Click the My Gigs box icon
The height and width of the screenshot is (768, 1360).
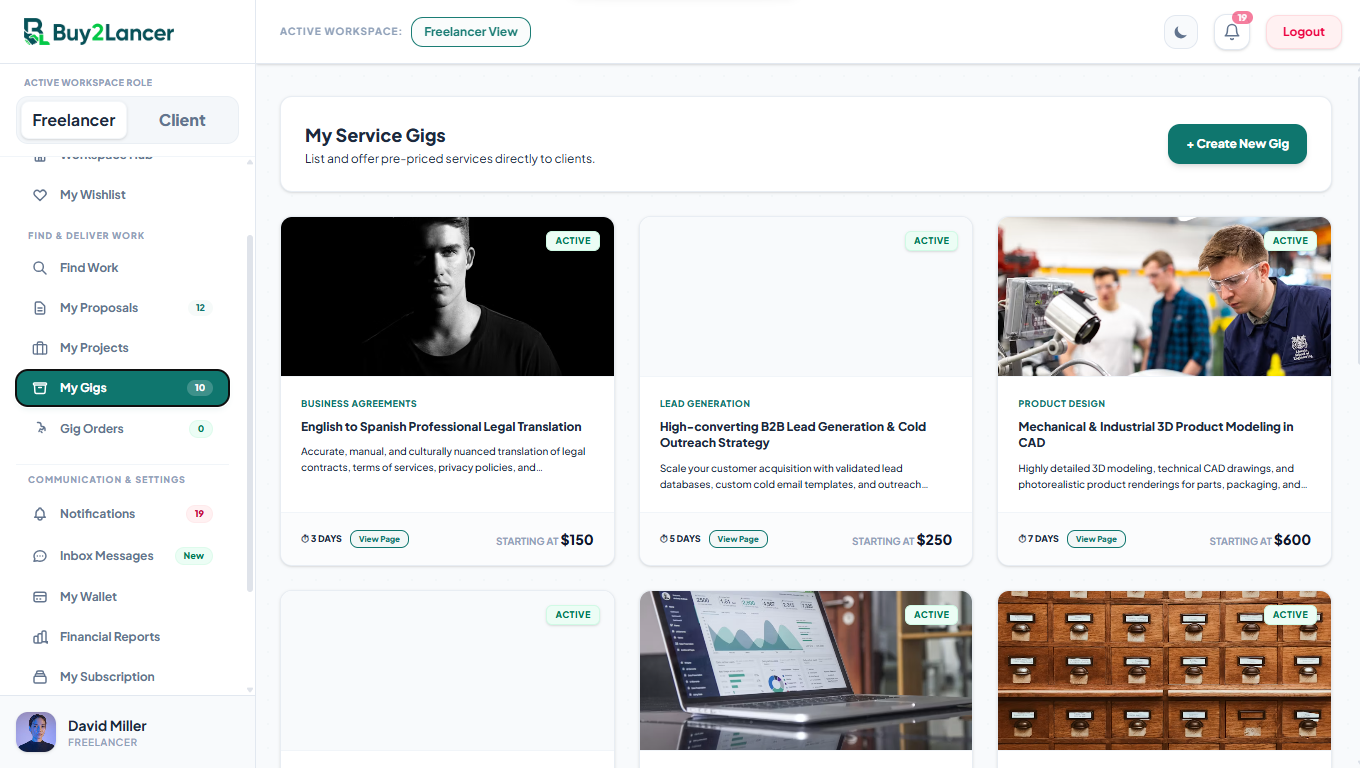(x=40, y=388)
